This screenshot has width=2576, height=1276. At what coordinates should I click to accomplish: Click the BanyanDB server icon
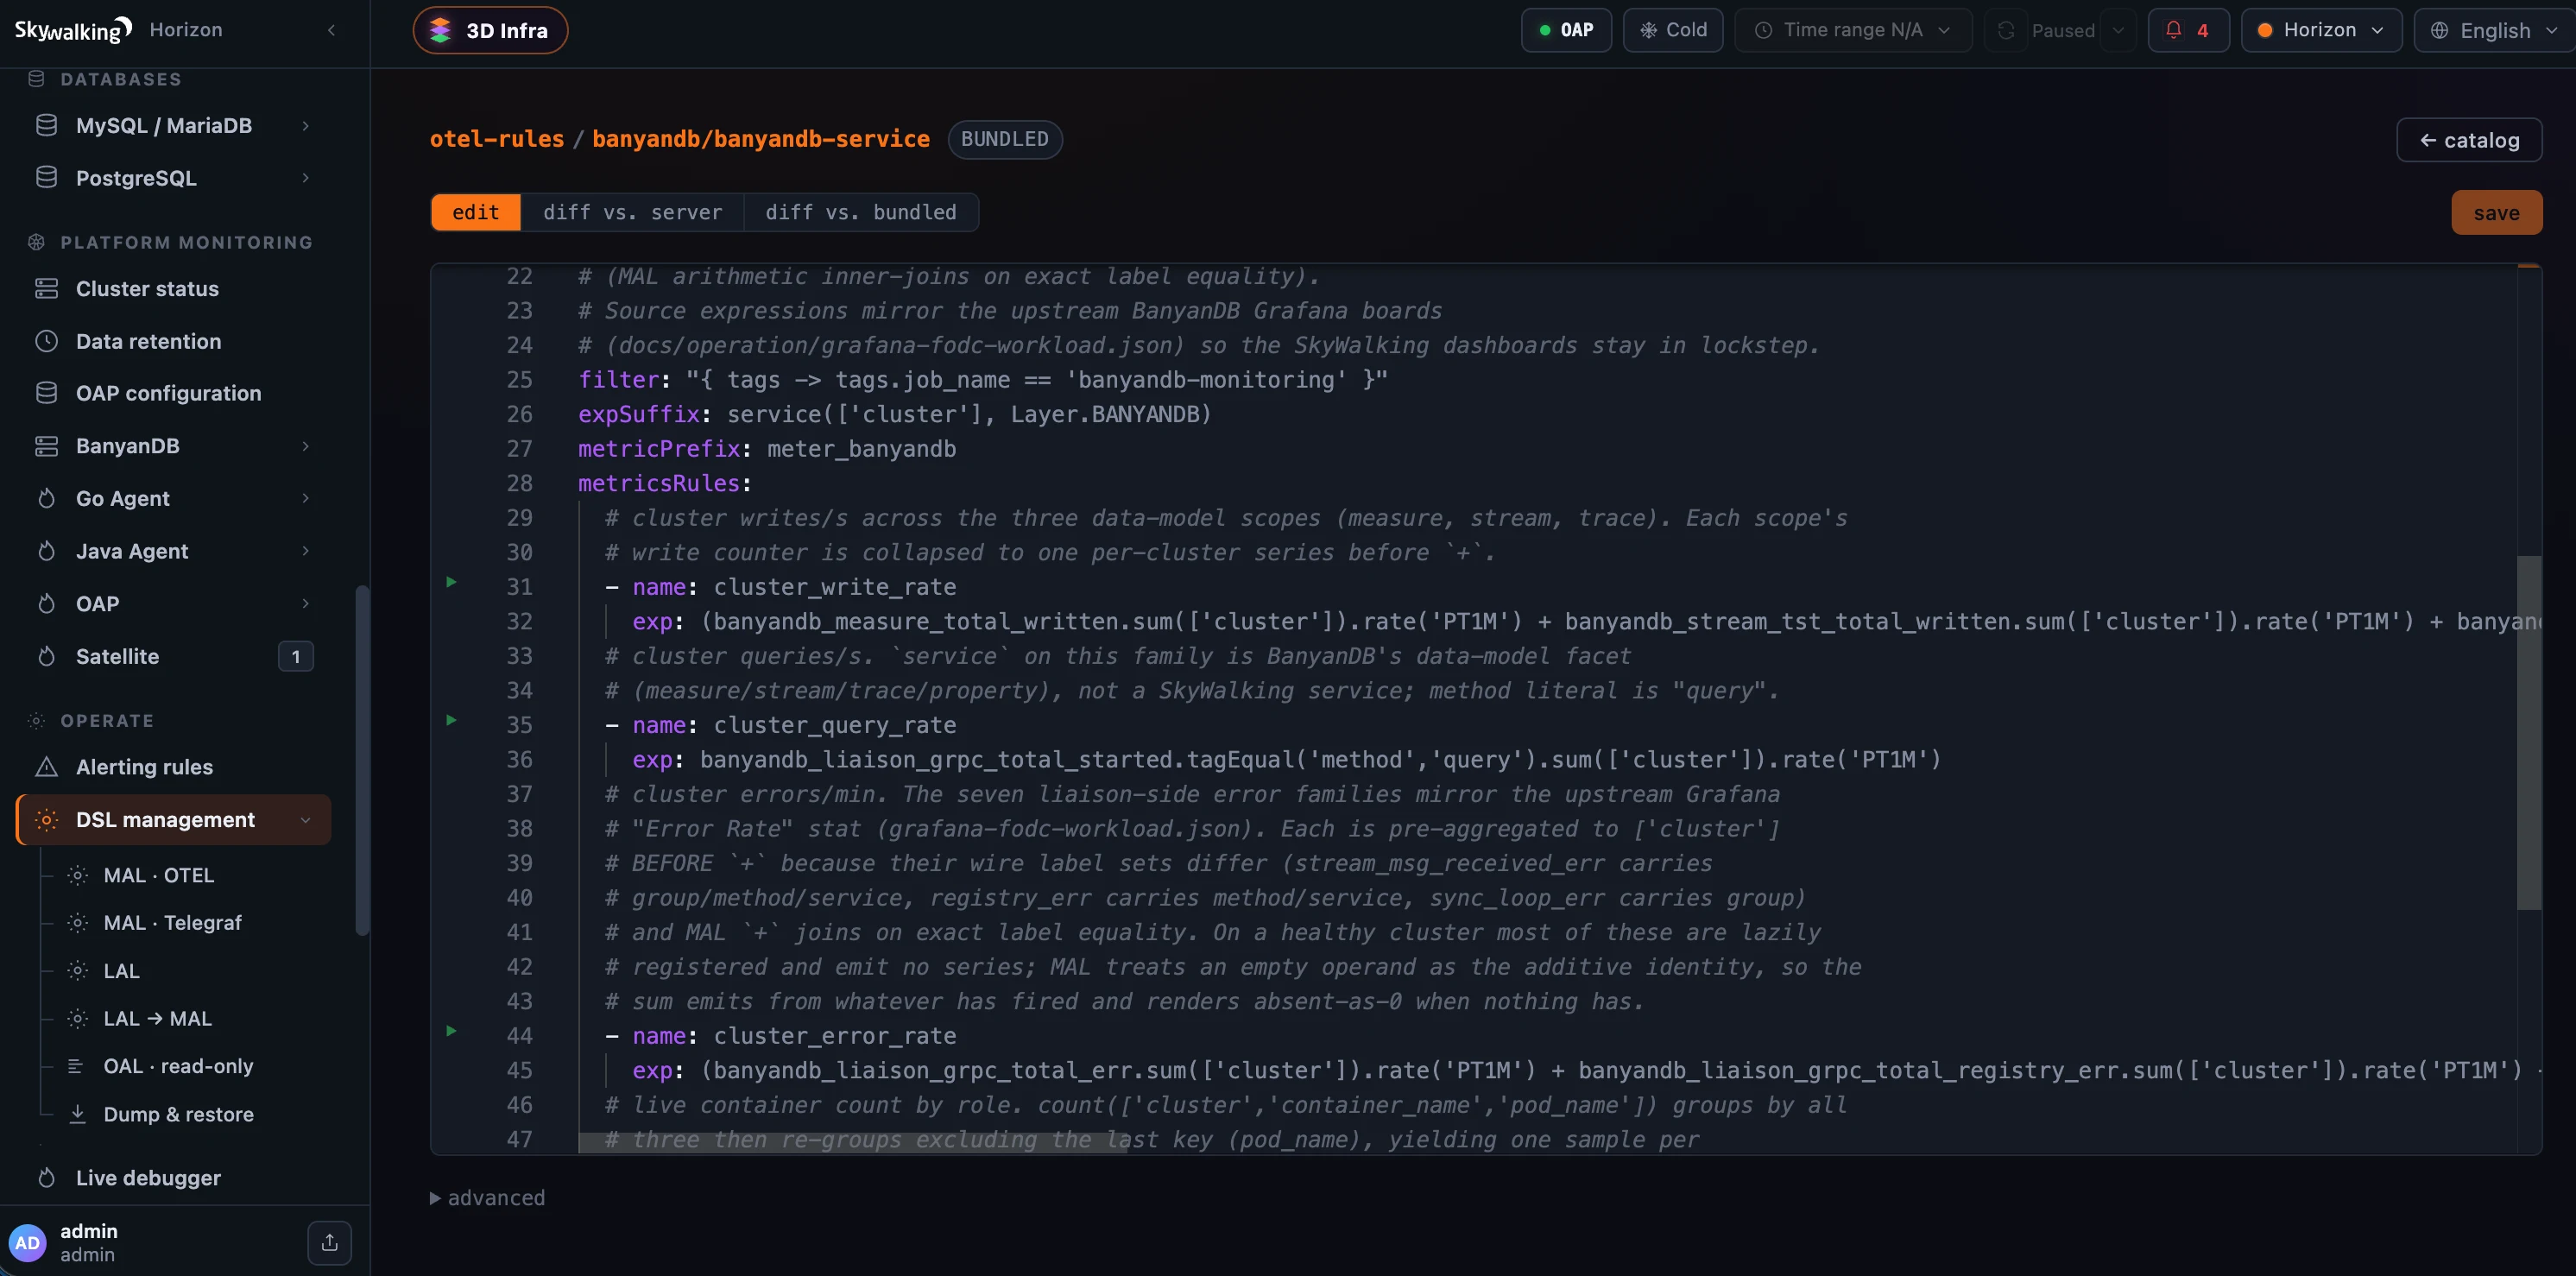click(46, 446)
